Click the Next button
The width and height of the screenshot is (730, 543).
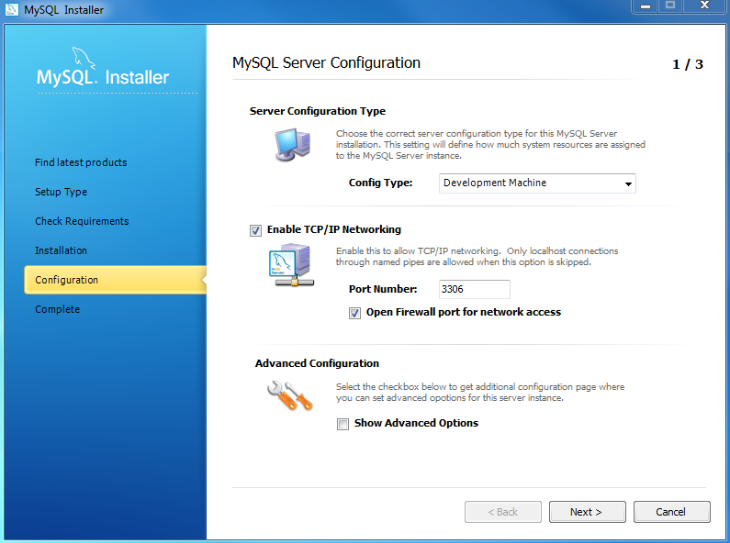pos(587,512)
